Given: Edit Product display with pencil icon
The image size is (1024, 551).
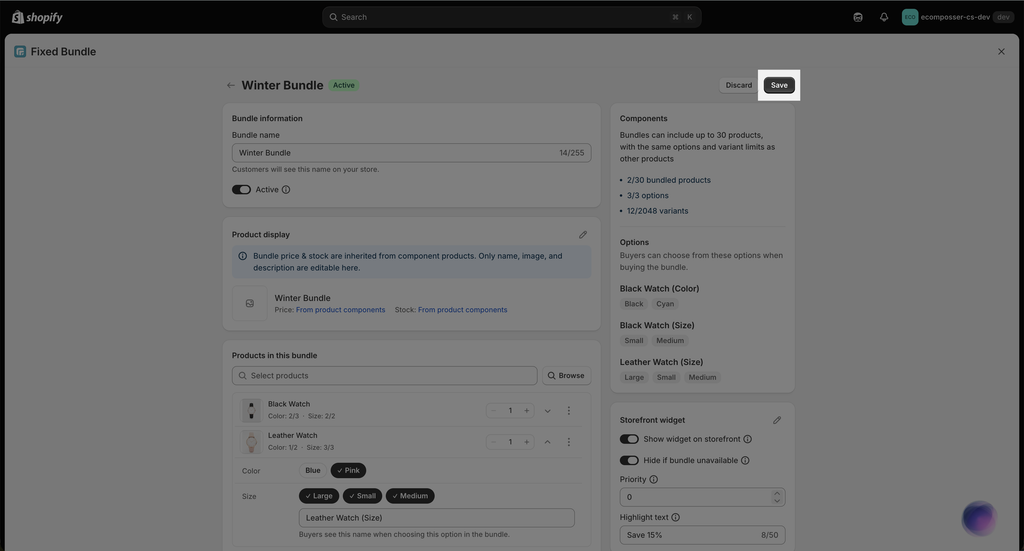Looking at the screenshot, I should click(x=583, y=234).
